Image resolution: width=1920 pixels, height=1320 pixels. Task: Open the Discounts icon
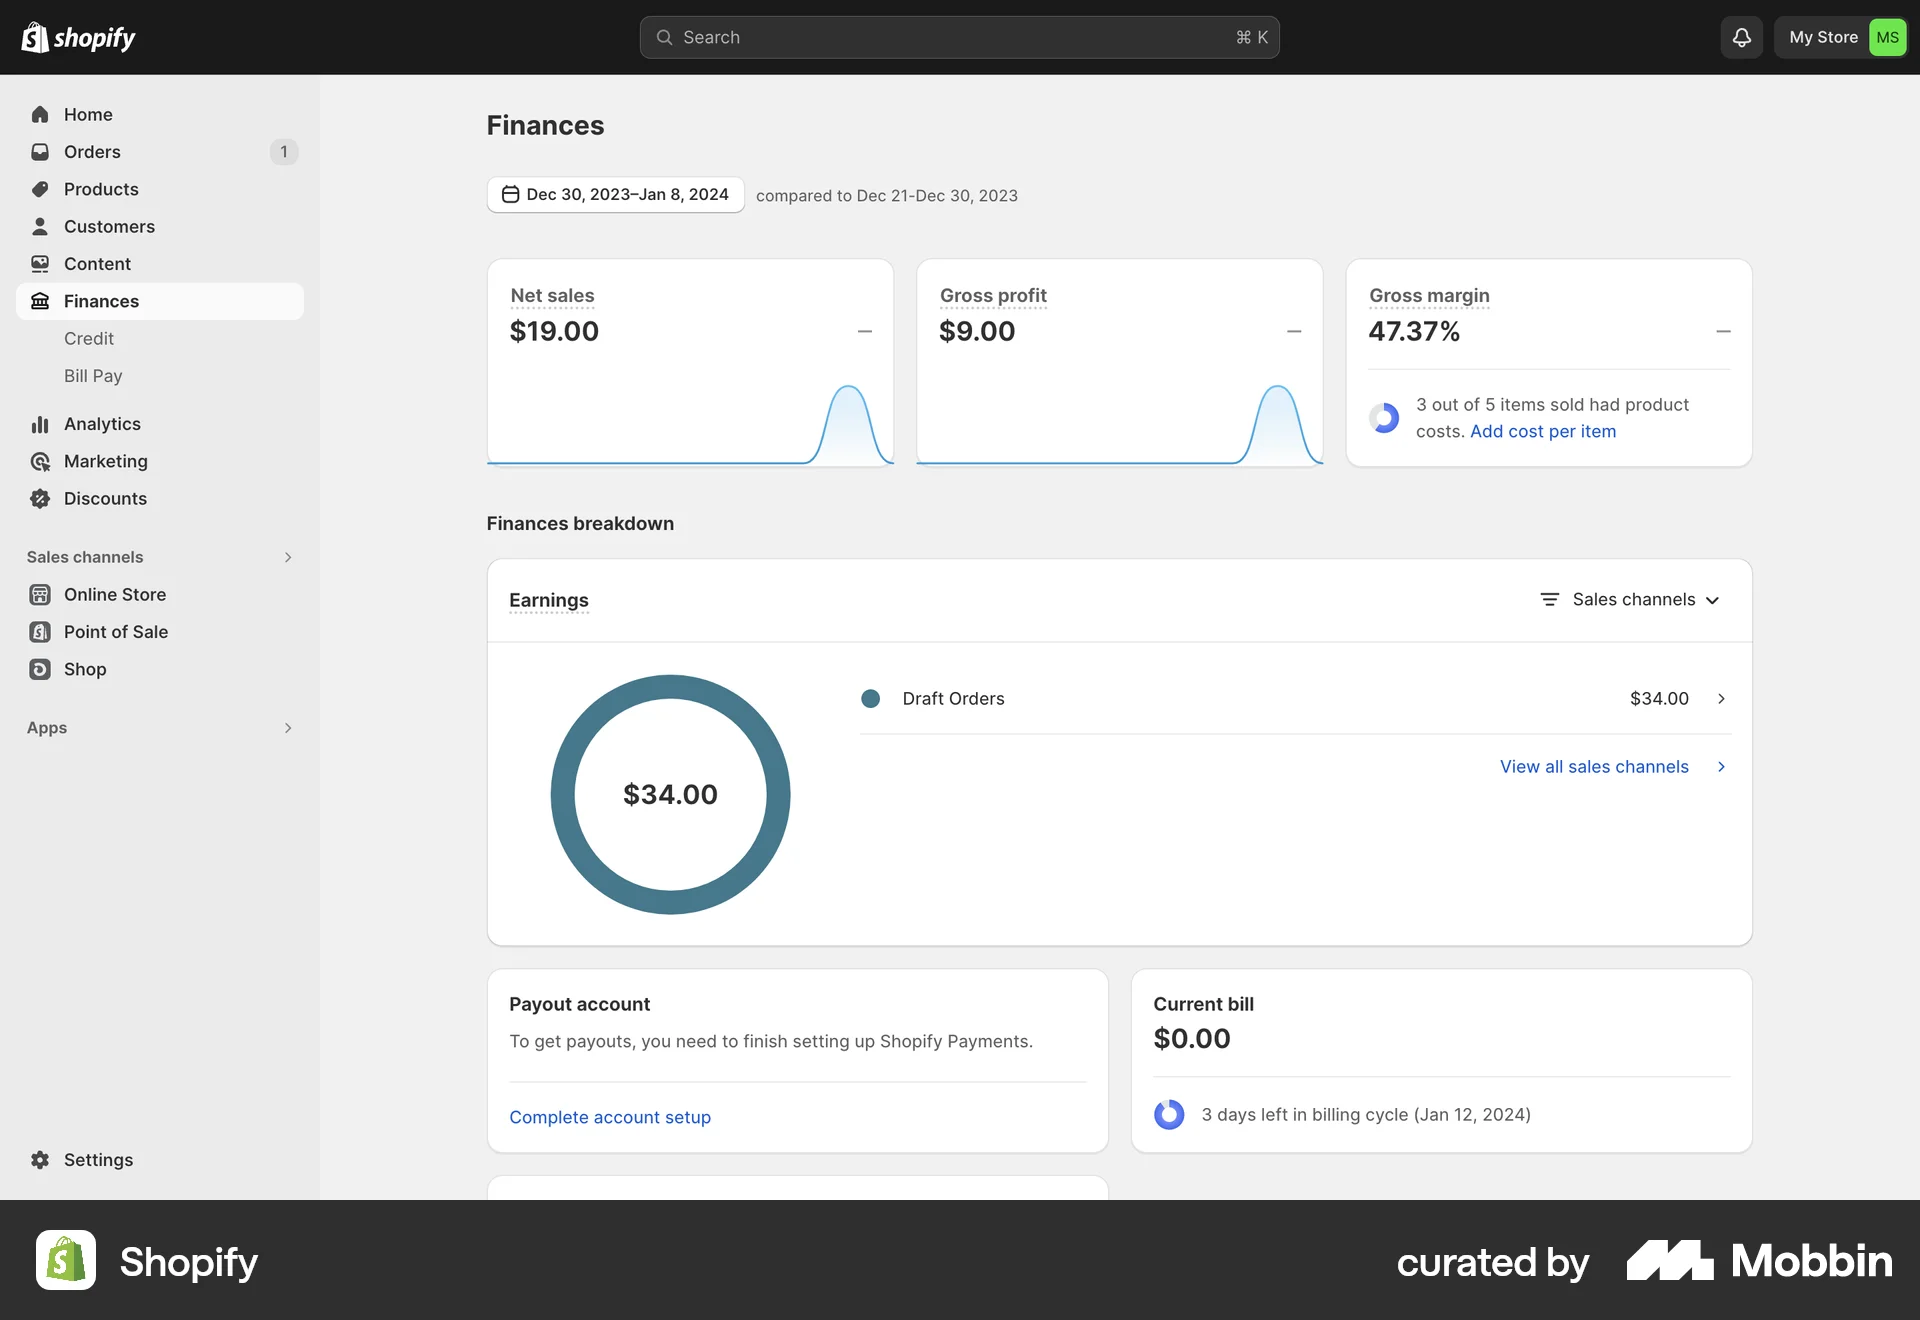40,498
